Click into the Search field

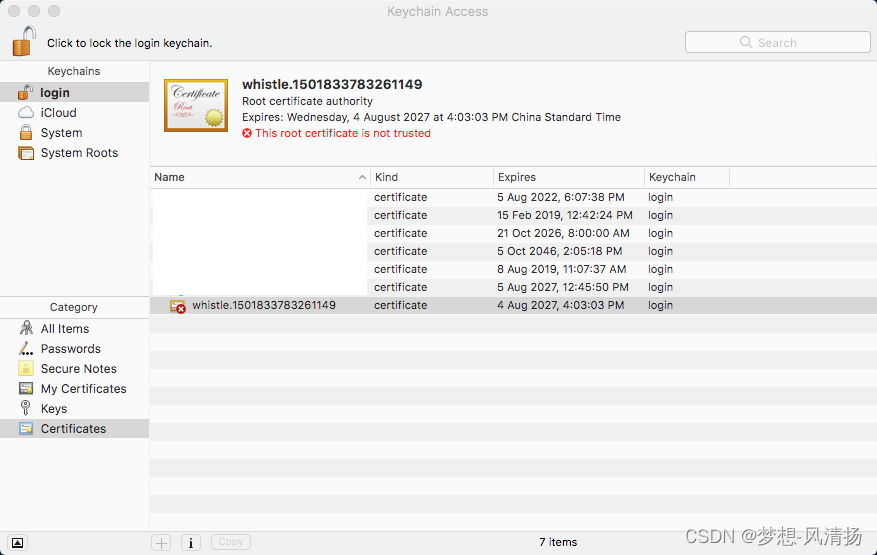click(777, 43)
